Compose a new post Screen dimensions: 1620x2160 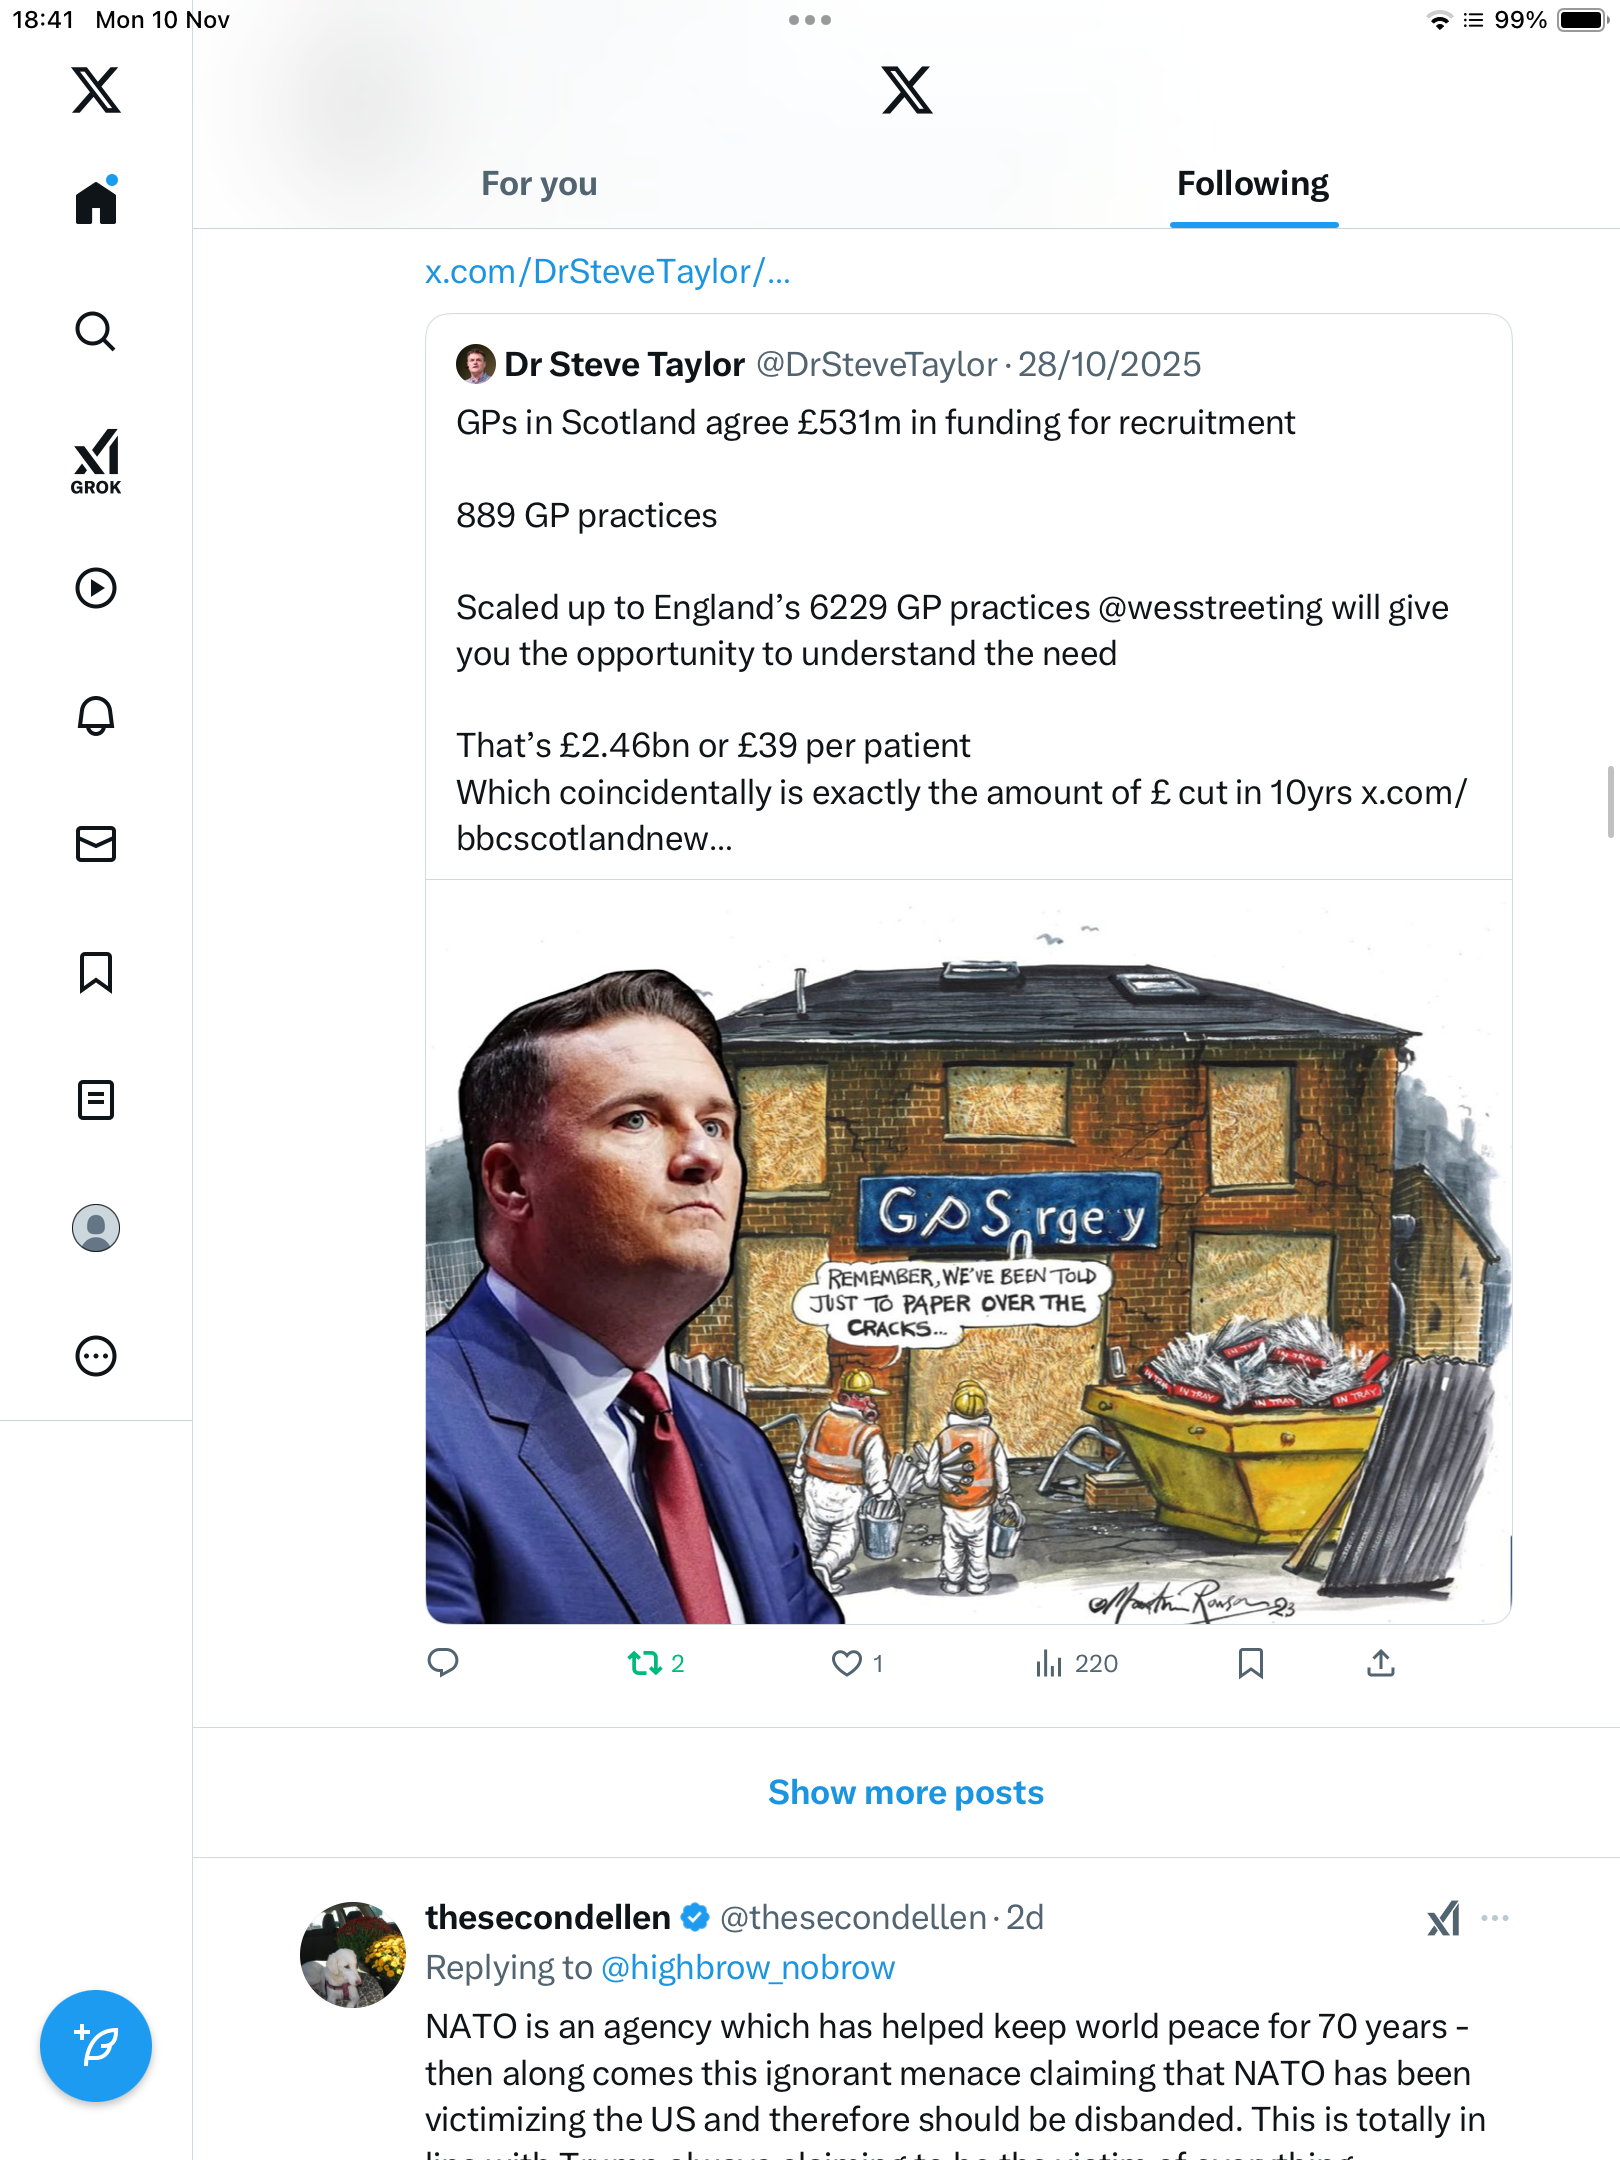(x=96, y=2046)
